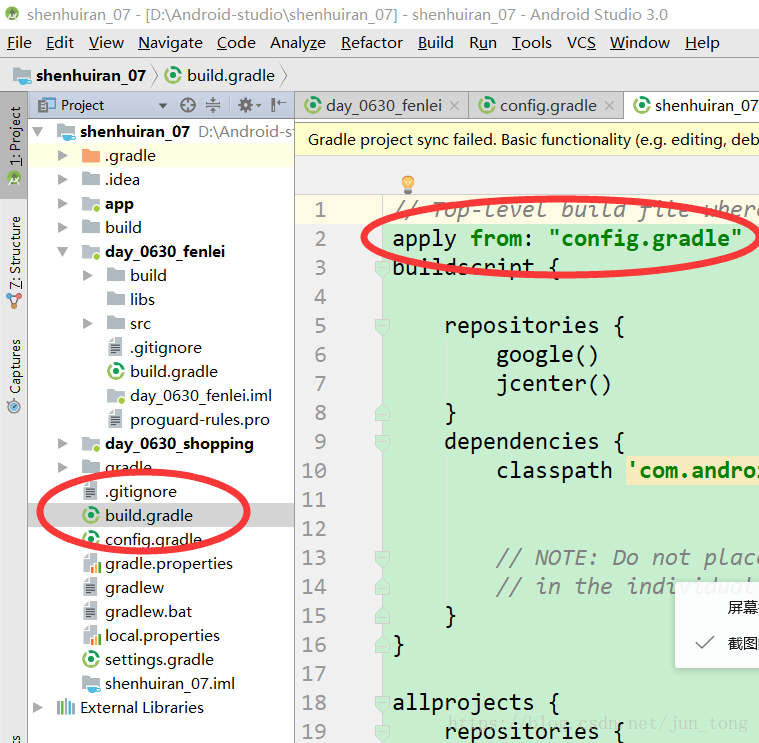Open the Tools menu
The width and height of the screenshot is (759, 743).
point(531,43)
